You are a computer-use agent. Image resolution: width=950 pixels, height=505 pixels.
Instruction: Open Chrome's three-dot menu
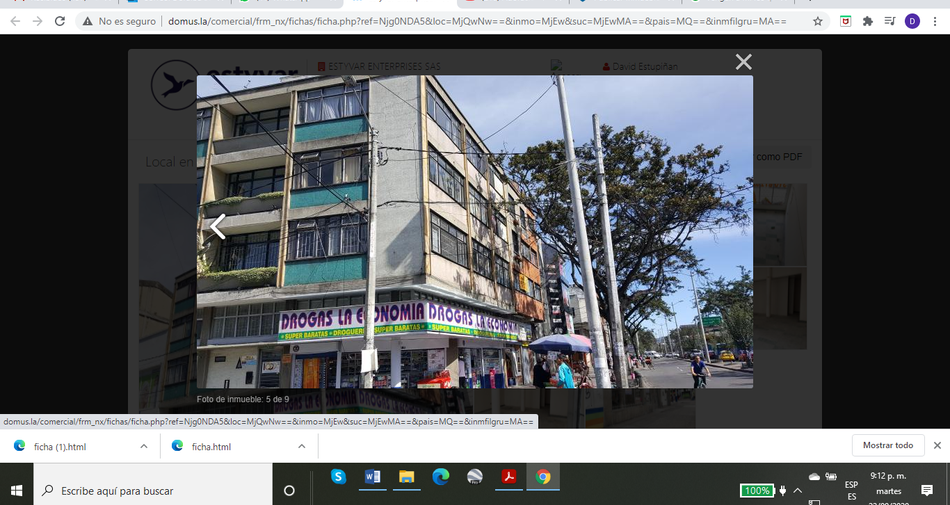(934, 21)
